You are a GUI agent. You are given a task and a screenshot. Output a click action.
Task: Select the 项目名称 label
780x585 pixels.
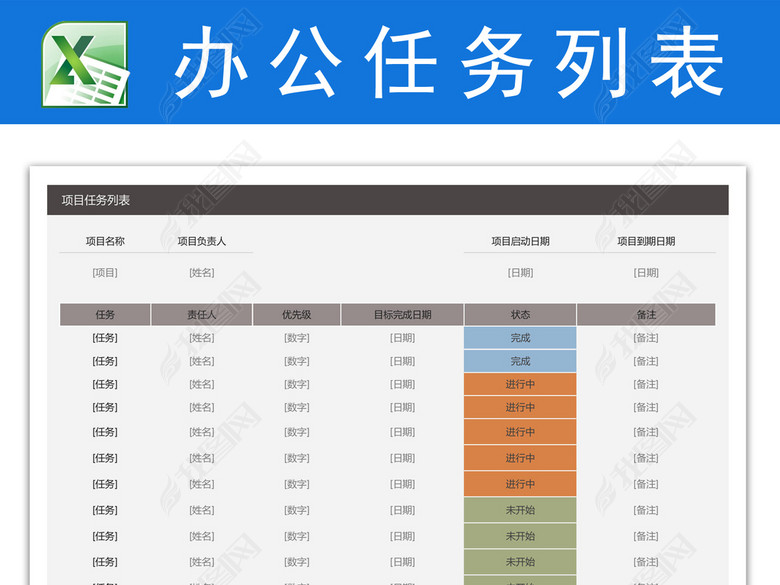click(x=105, y=241)
